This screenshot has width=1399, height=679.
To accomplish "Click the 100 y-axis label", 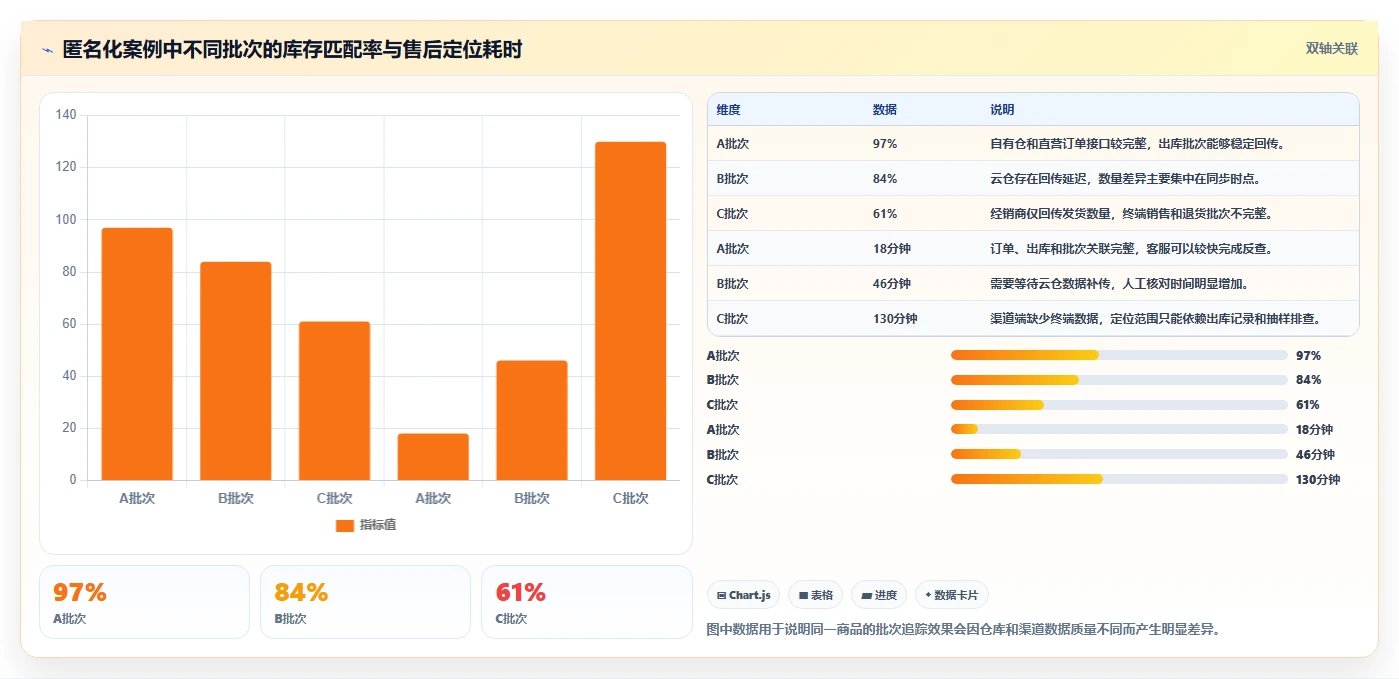I will 66,220.
